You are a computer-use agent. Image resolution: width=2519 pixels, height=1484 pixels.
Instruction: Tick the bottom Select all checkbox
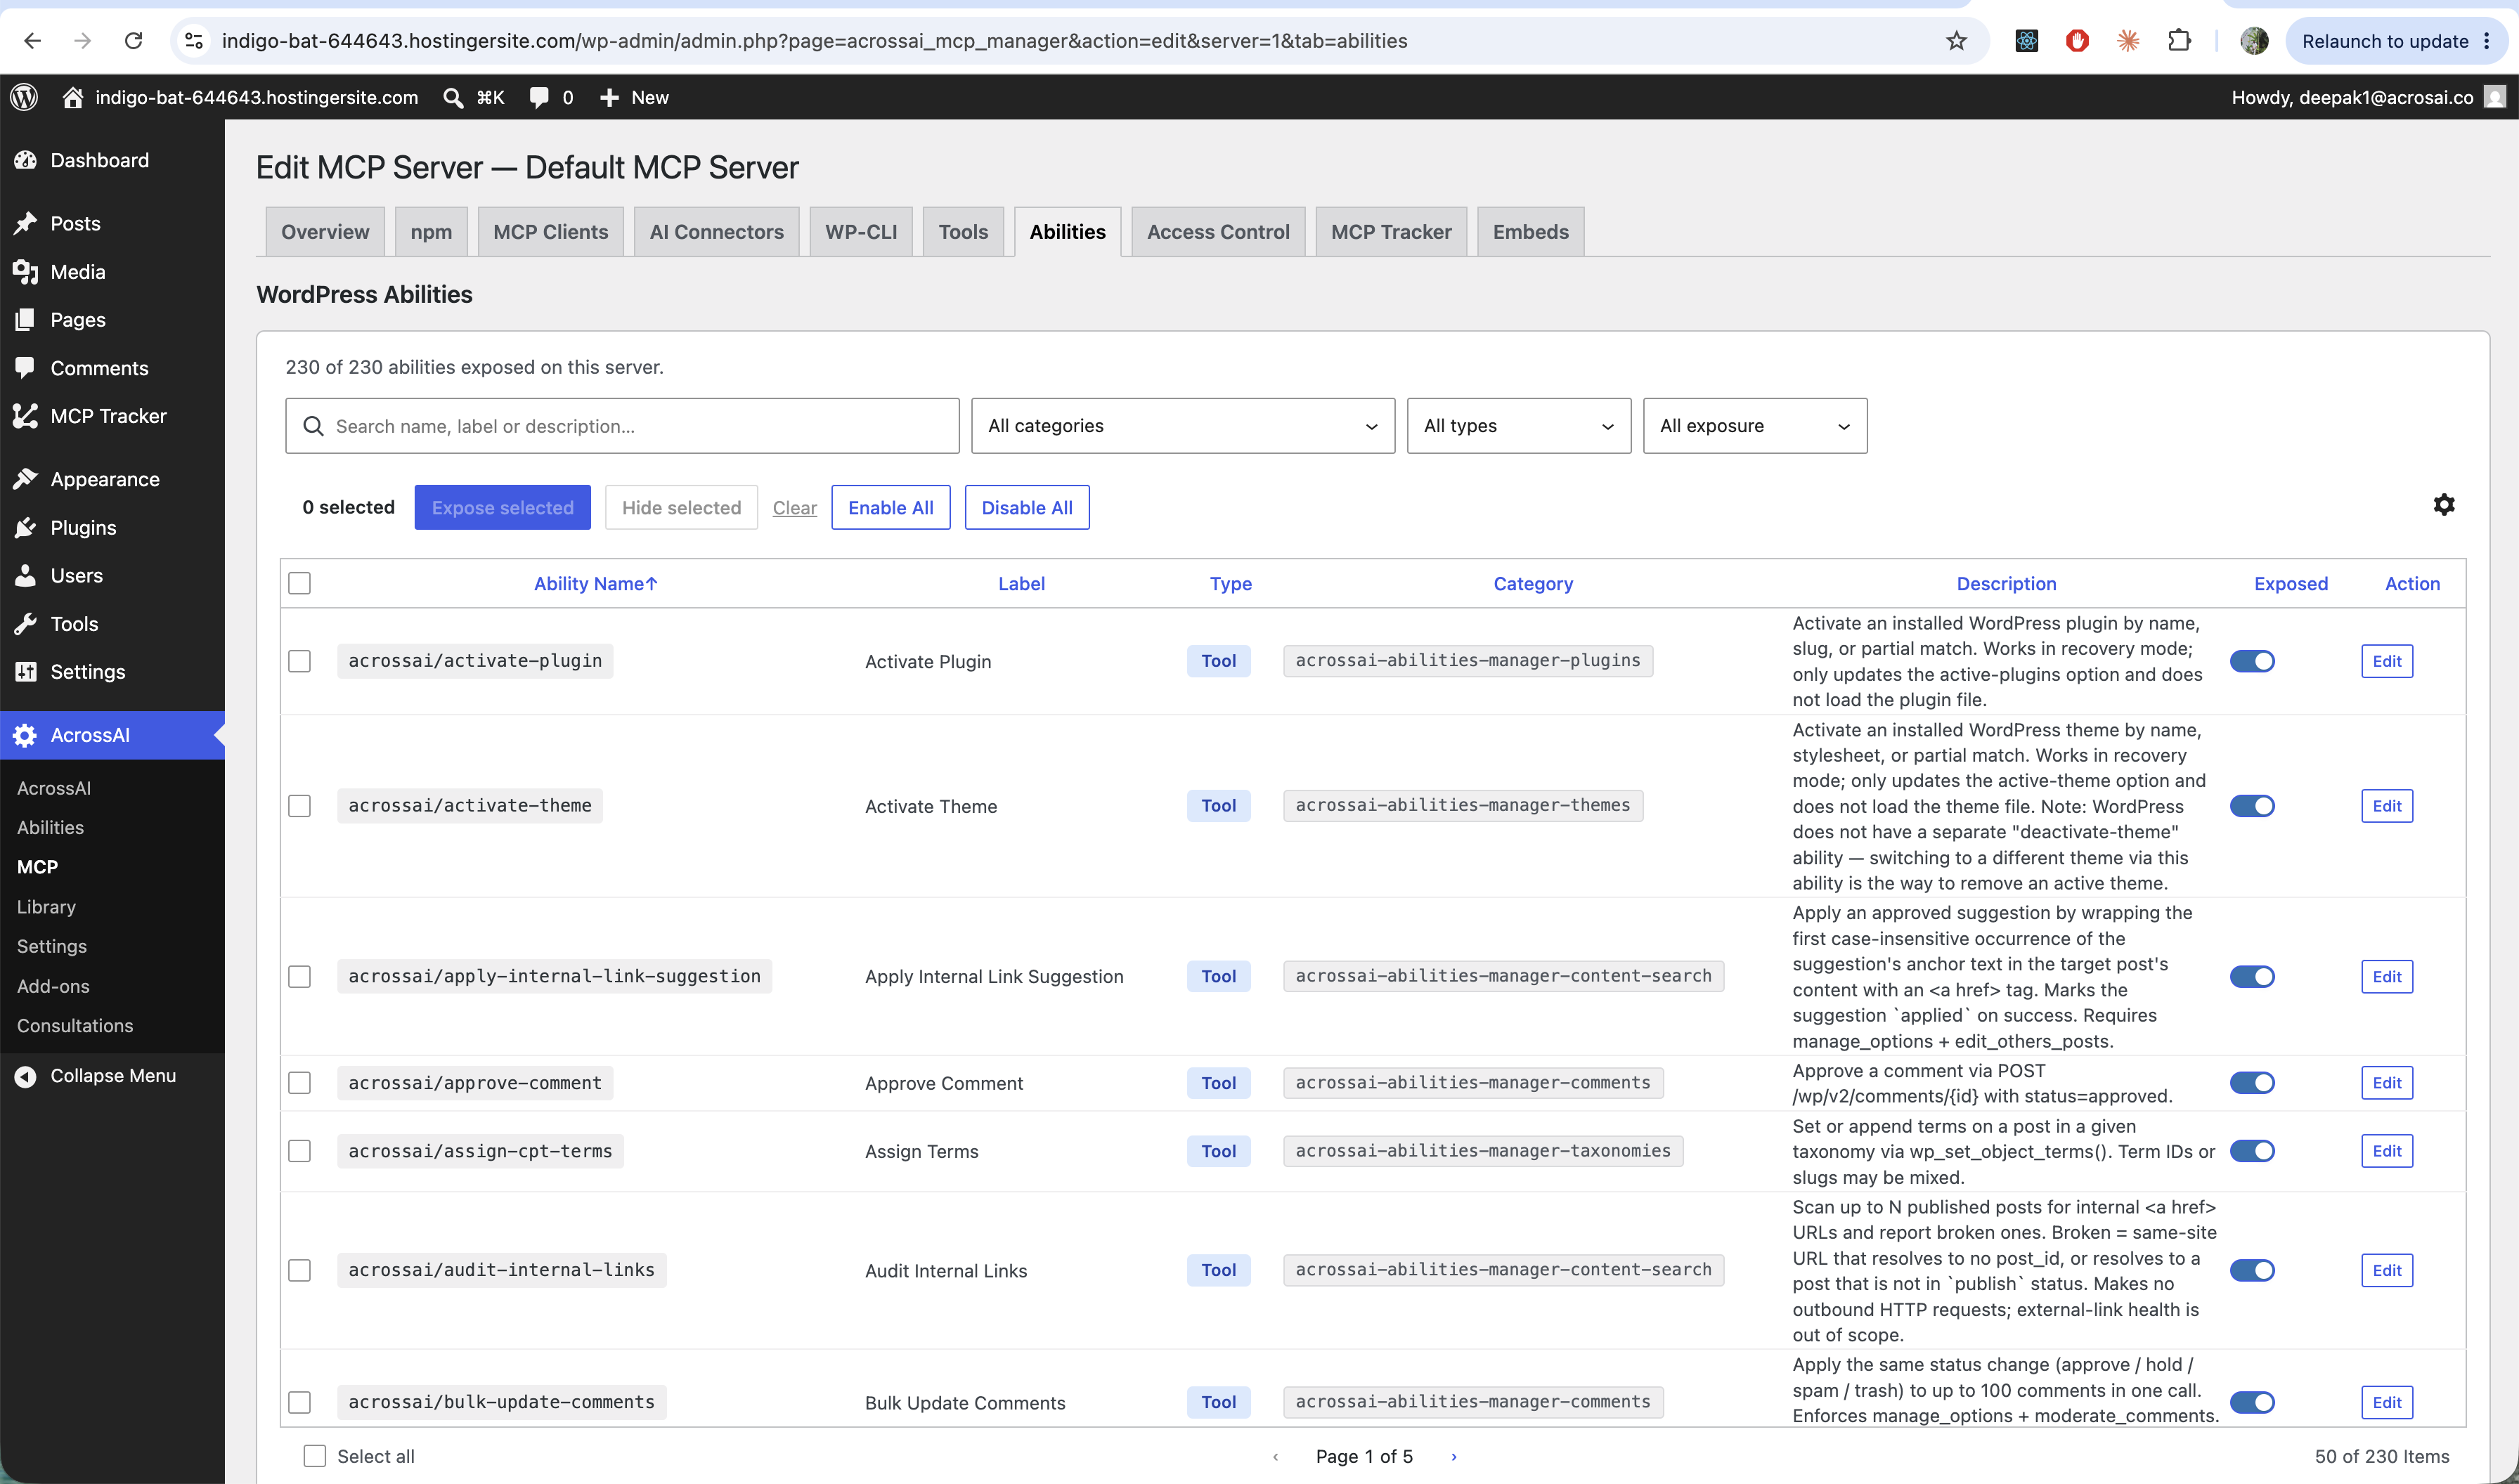314,1456
